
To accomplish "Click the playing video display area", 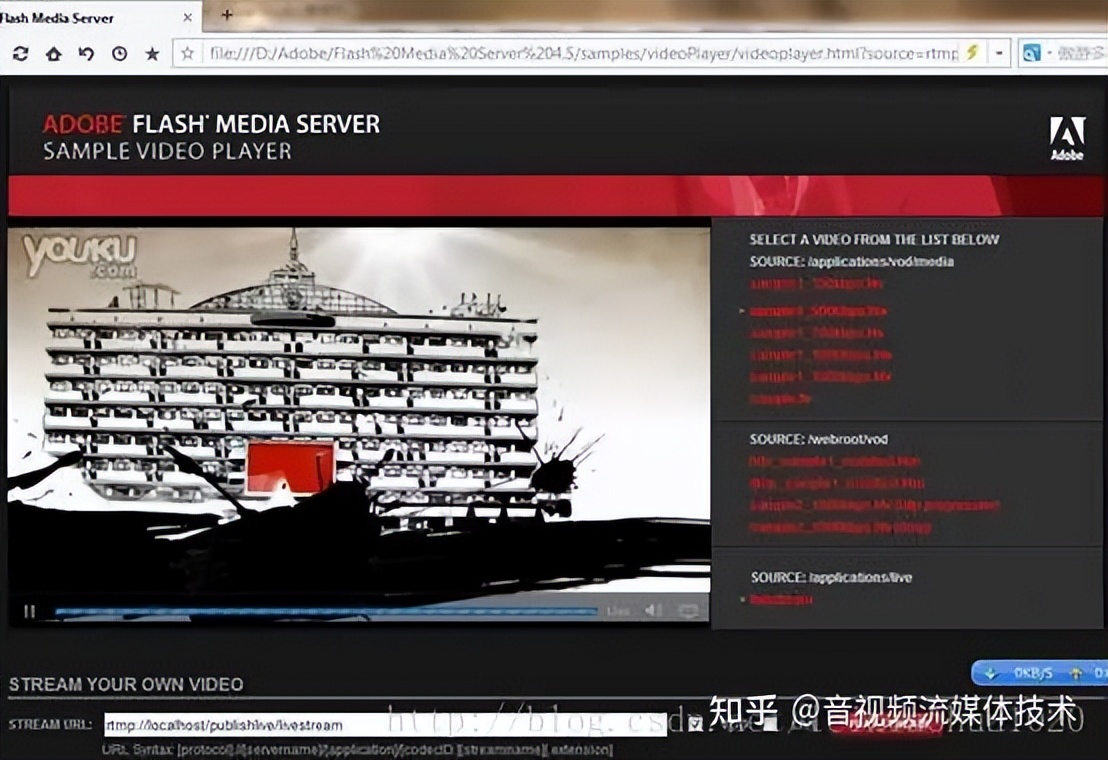I will click(358, 411).
